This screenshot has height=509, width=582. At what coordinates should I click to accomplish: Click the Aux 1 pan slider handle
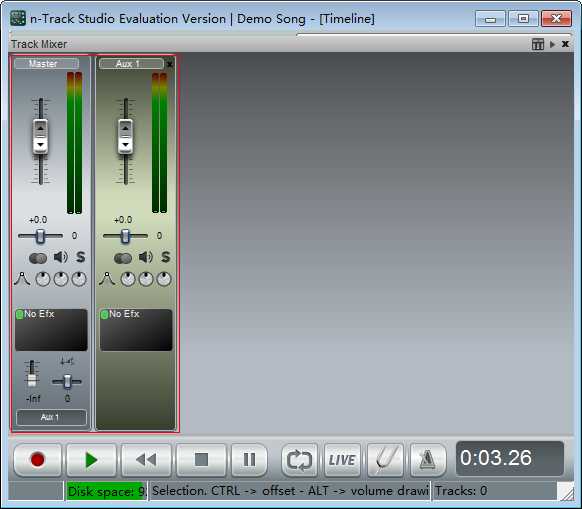click(x=125, y=236)
